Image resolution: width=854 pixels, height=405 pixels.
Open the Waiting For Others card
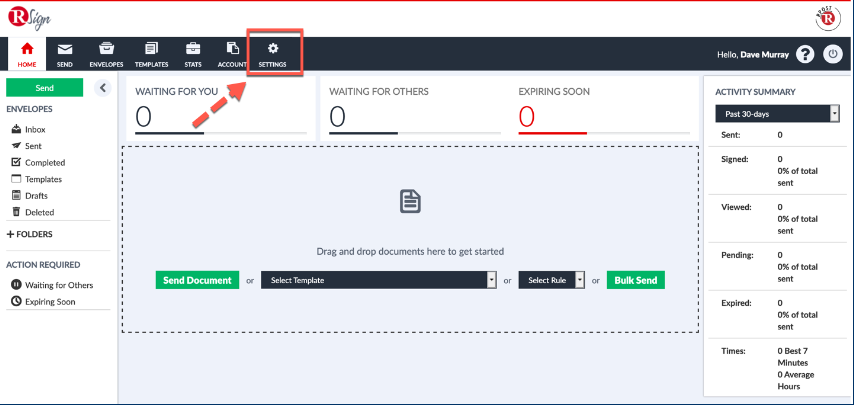414,109
